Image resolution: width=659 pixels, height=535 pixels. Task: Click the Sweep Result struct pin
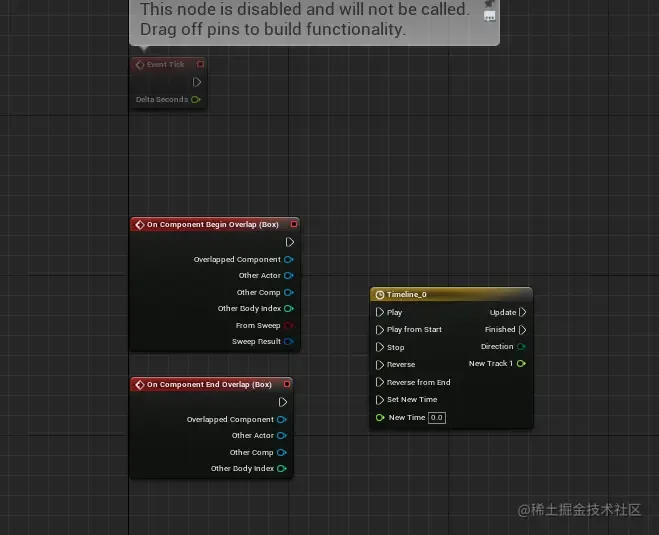(x=289, y=342)
